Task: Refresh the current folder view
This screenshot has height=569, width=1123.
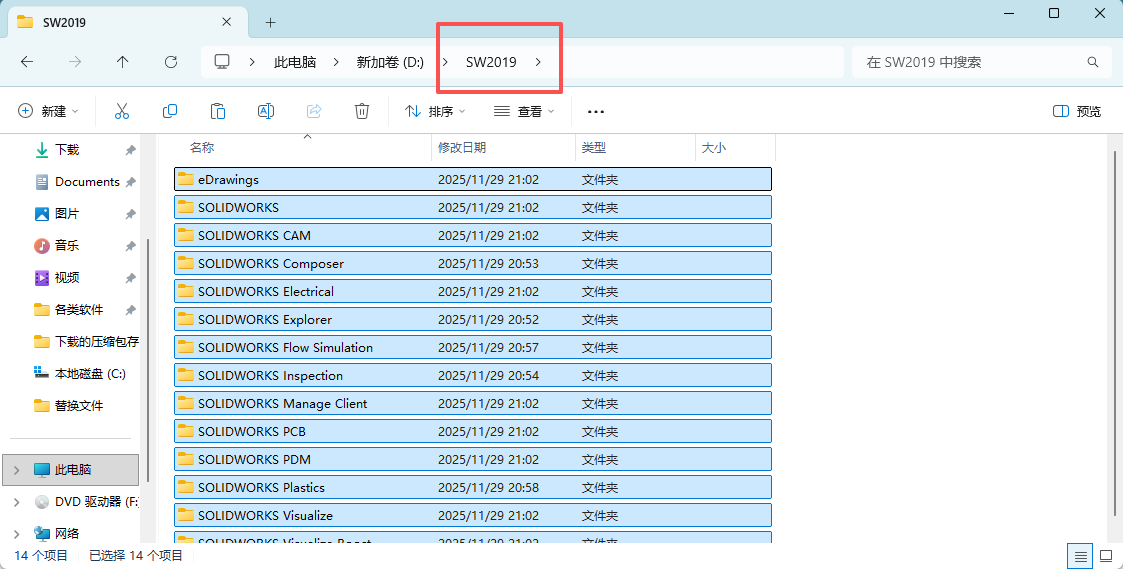Action: 170,62
